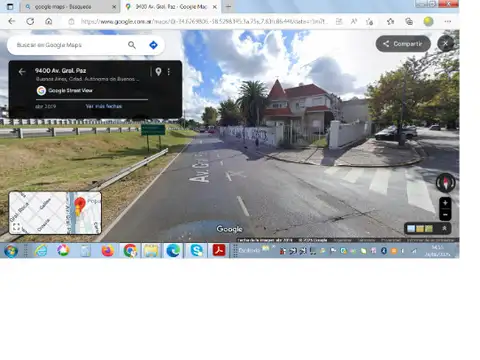
Task: Open the tab actions icon at the left of the tab strip
Action: coord(10,6)
